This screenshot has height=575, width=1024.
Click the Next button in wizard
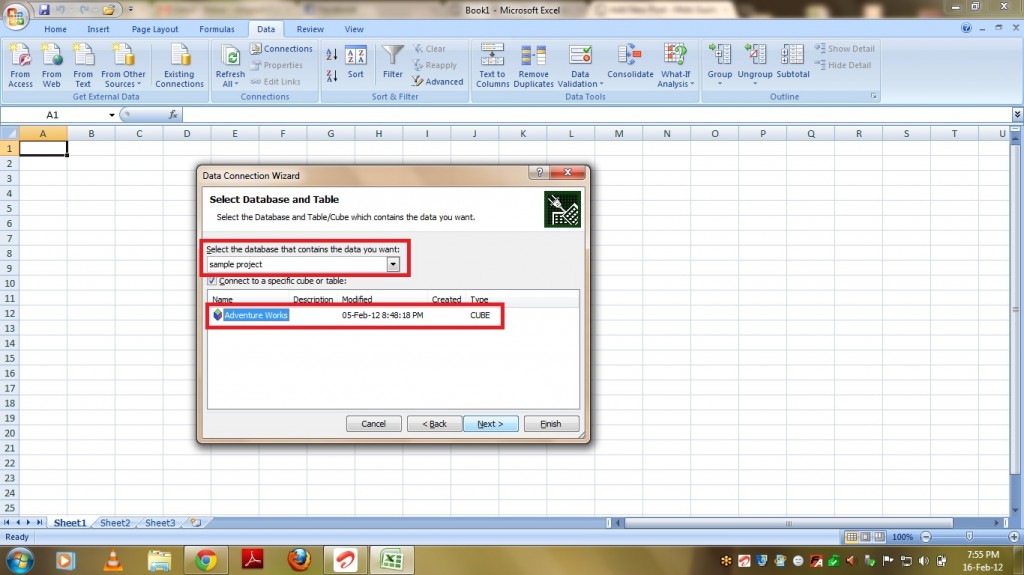coord(490,424)
